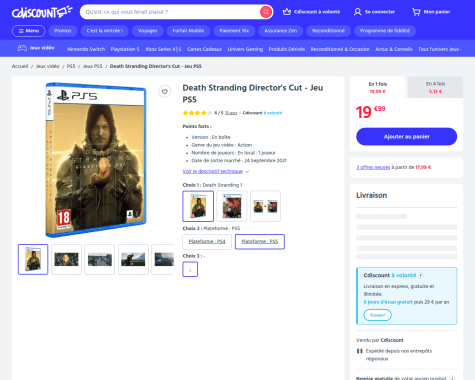Open Reconditionné & Occasion category
Image resolution: width=475 pixels, height=380 pixels.
(x=340, y=49)
